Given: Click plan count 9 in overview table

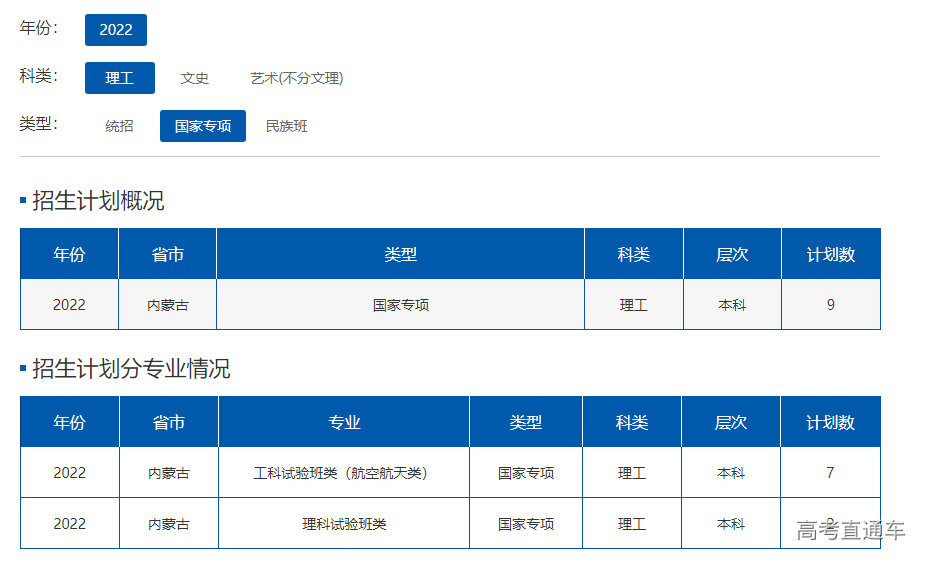Looking at the screenshot, I should tap(831, 305).
